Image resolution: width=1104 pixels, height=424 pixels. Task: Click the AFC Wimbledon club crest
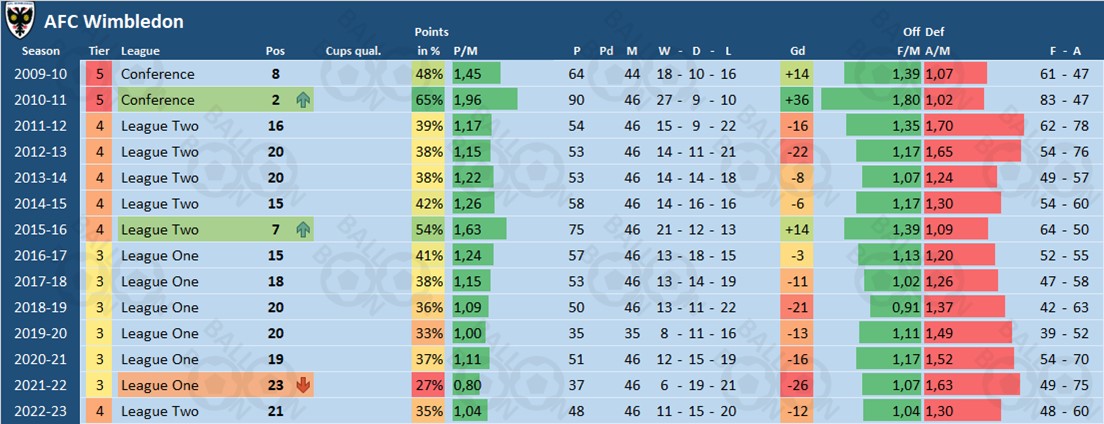[19, 19]
